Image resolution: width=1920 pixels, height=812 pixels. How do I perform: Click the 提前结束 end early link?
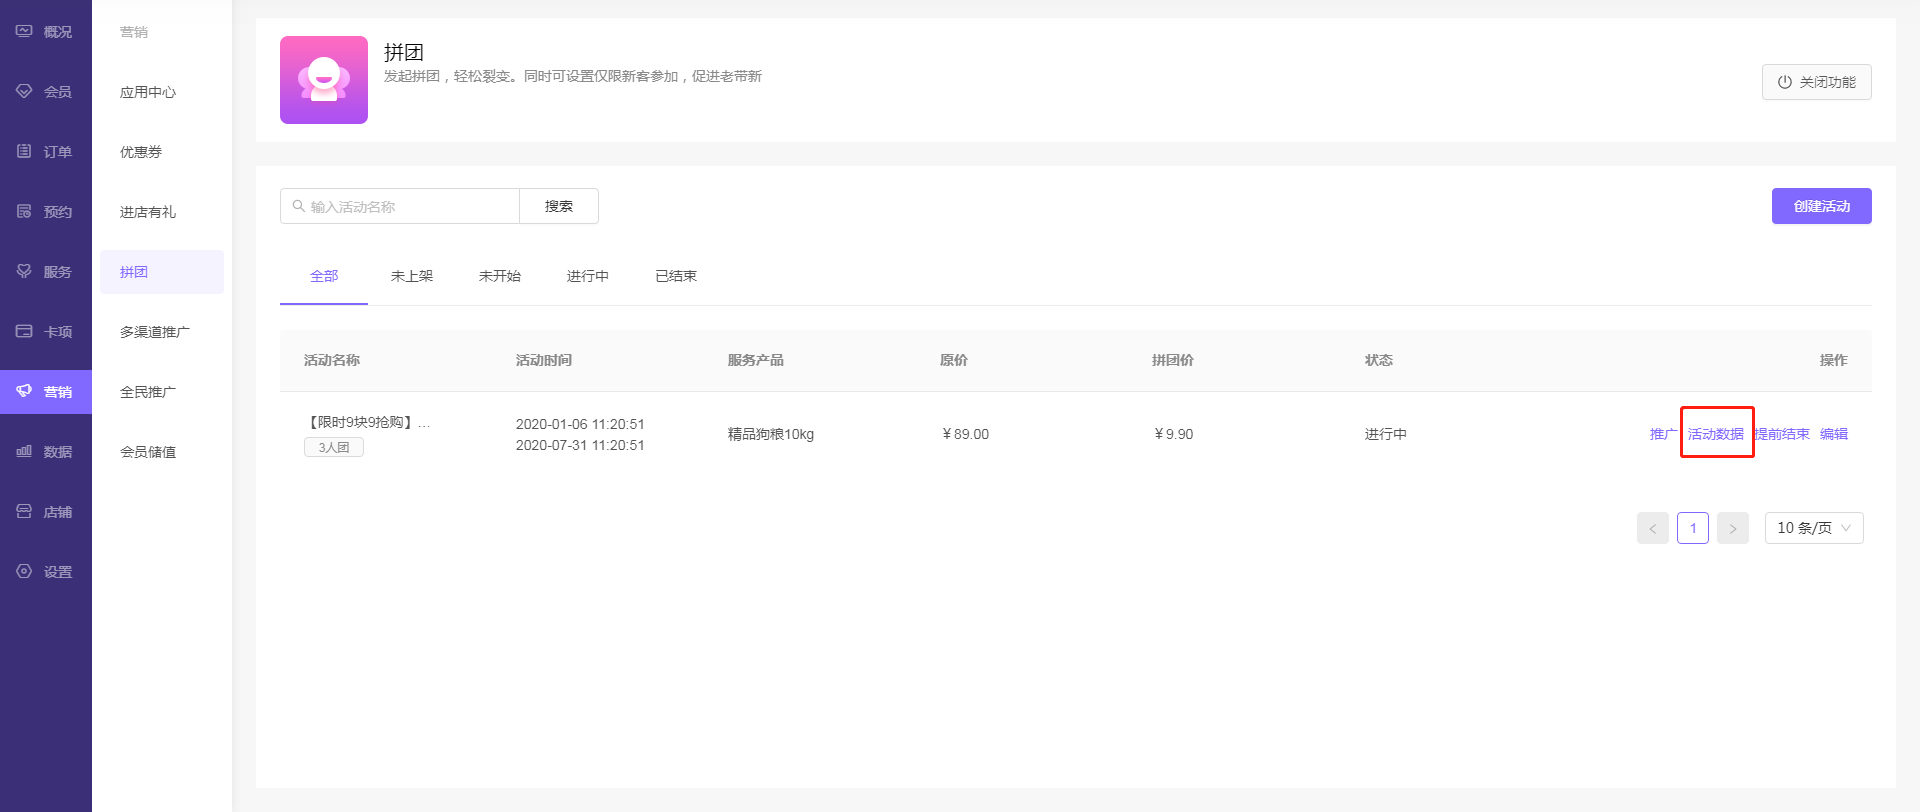coord(1782,434)
